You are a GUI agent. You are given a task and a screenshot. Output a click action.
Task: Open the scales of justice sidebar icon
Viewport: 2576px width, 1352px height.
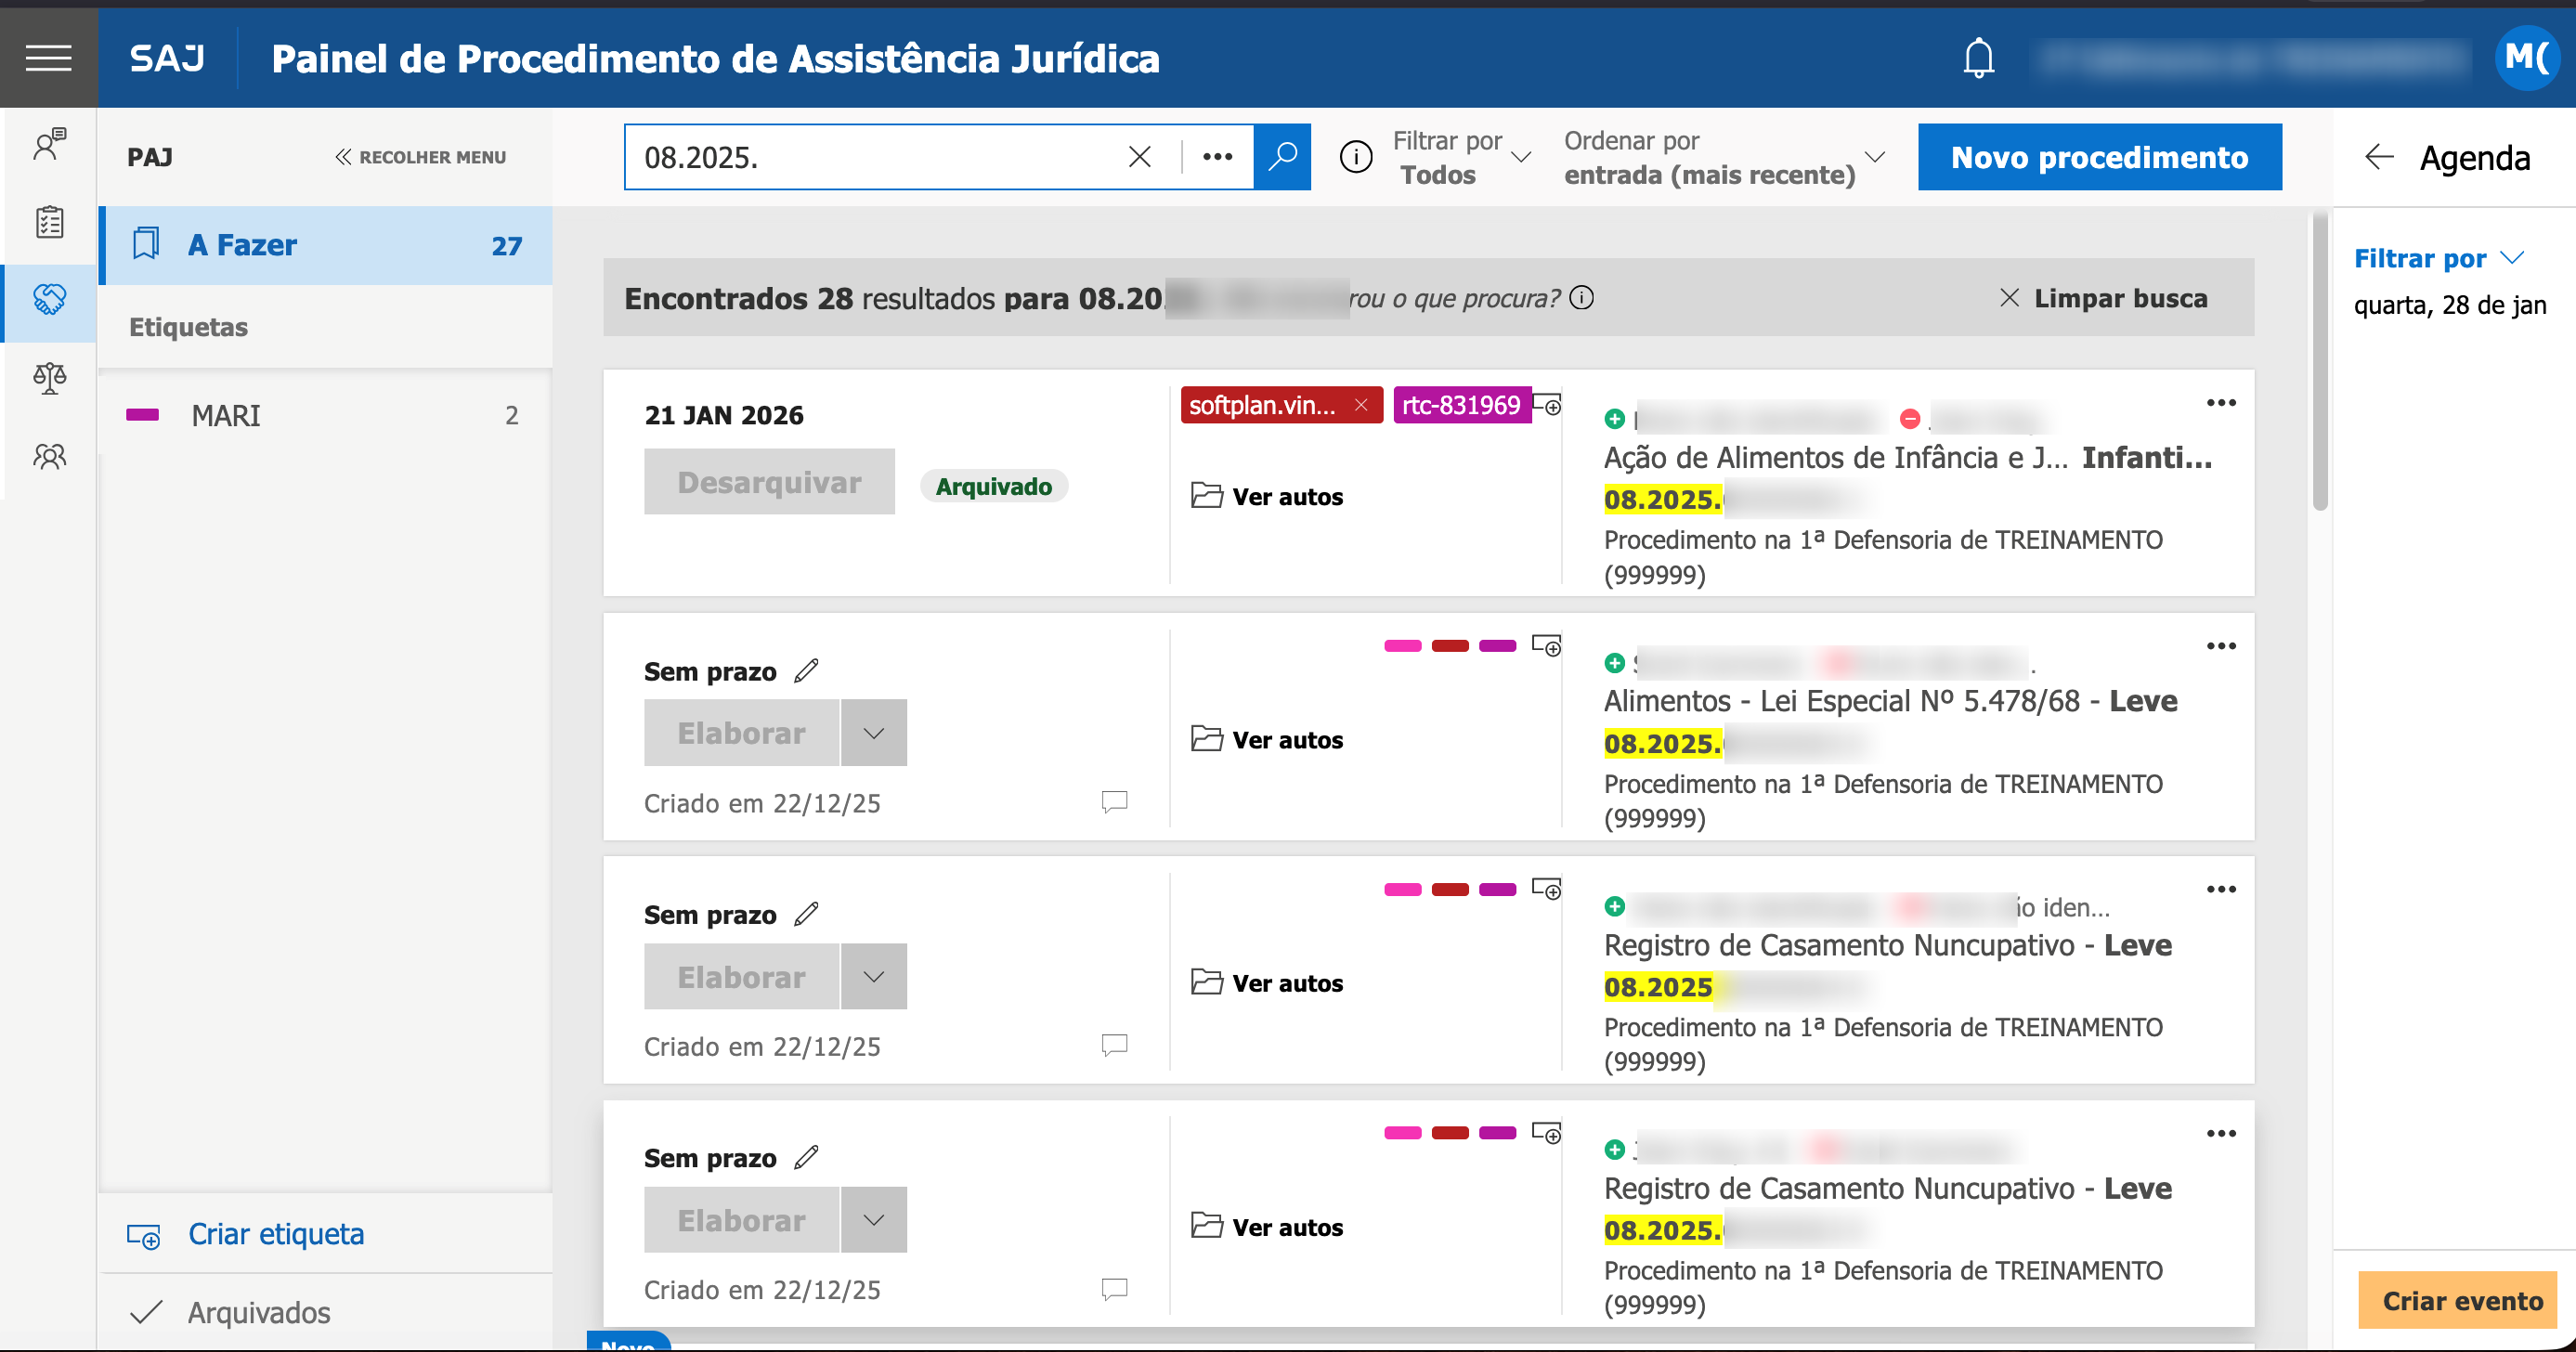click(x=49, y=377)
